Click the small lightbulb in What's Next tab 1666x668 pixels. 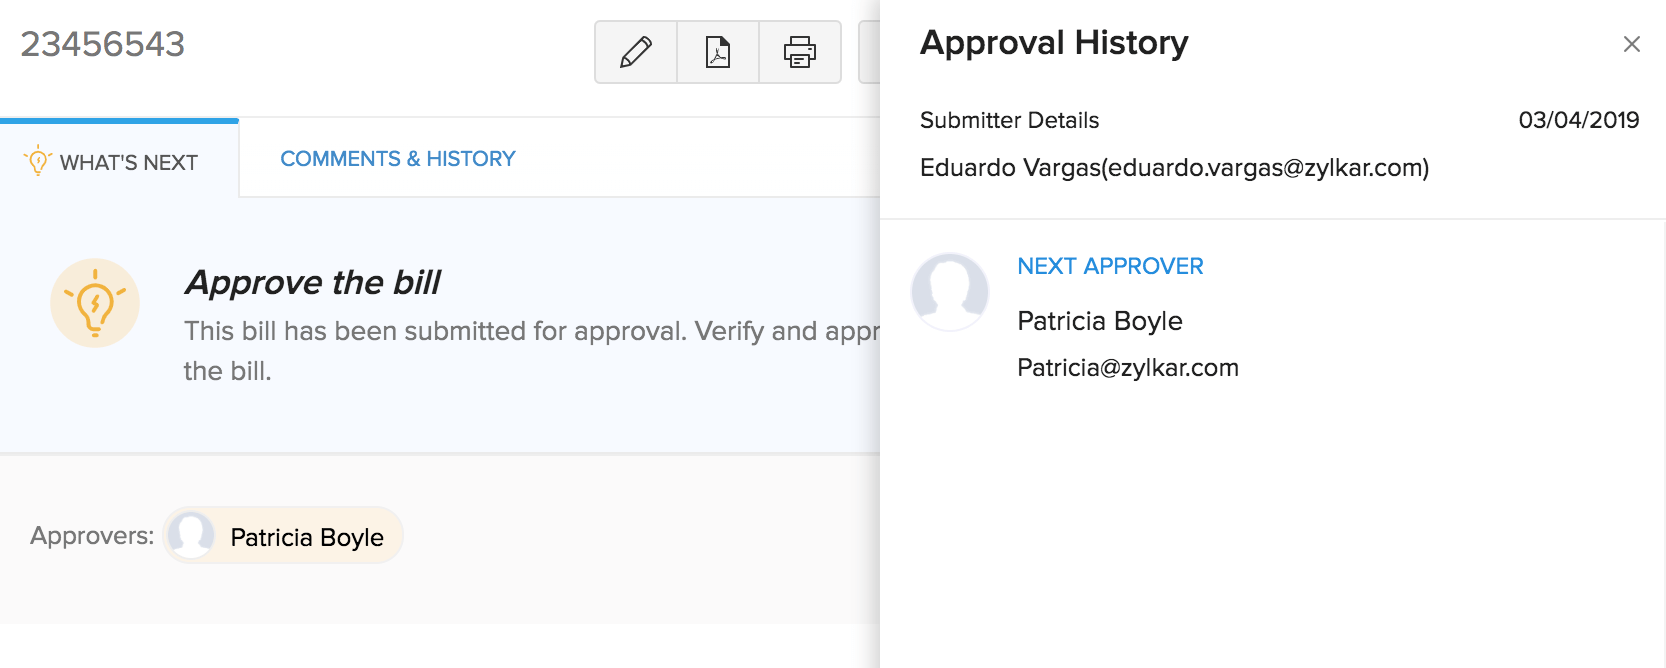[x=38, y=160]
